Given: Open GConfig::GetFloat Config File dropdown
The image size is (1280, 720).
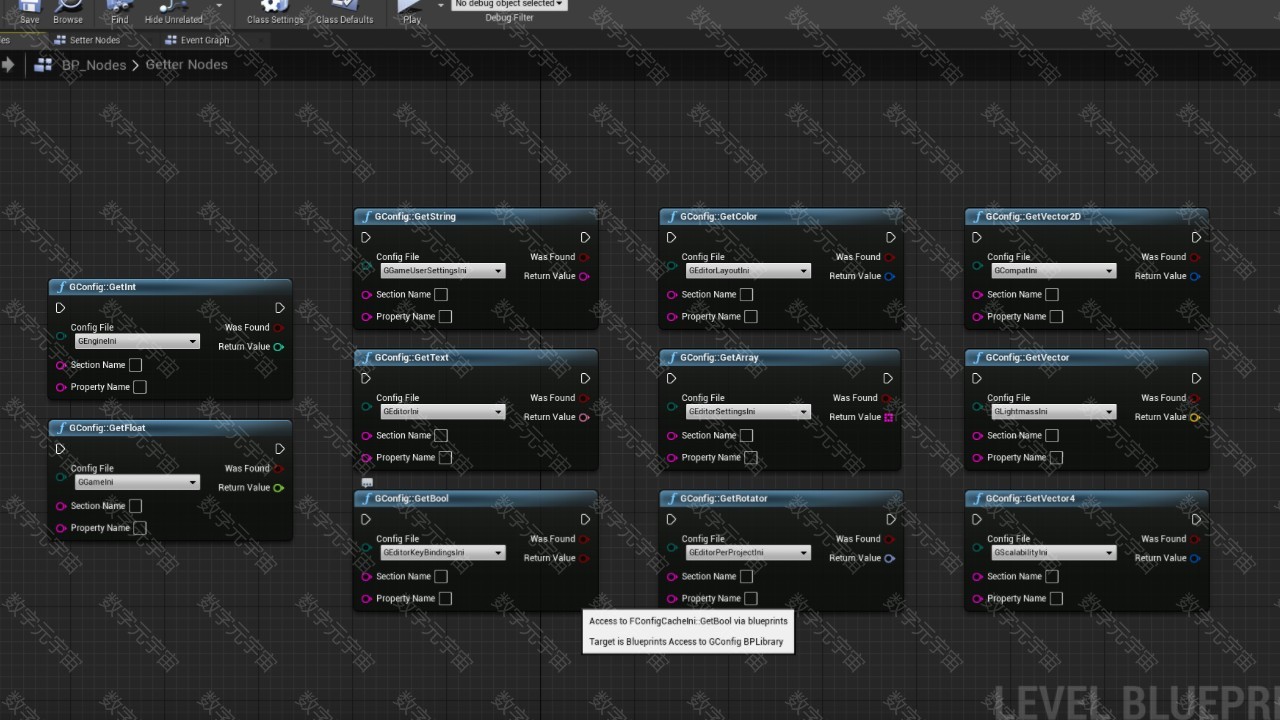Looking at the screenshot, I should click(x=138, y=482).
